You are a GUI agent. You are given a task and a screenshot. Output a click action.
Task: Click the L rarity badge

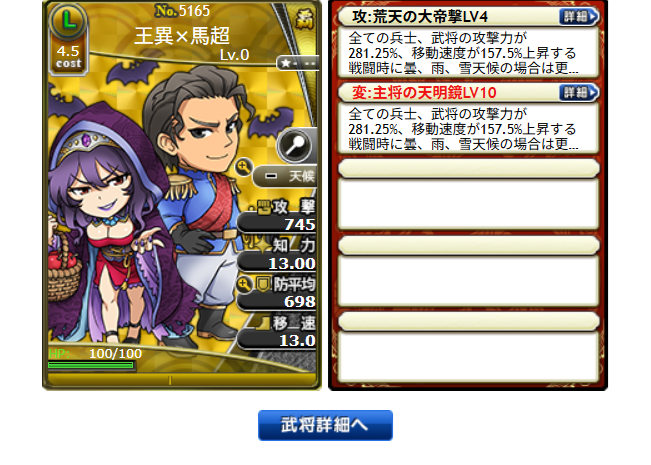[68, 20]
